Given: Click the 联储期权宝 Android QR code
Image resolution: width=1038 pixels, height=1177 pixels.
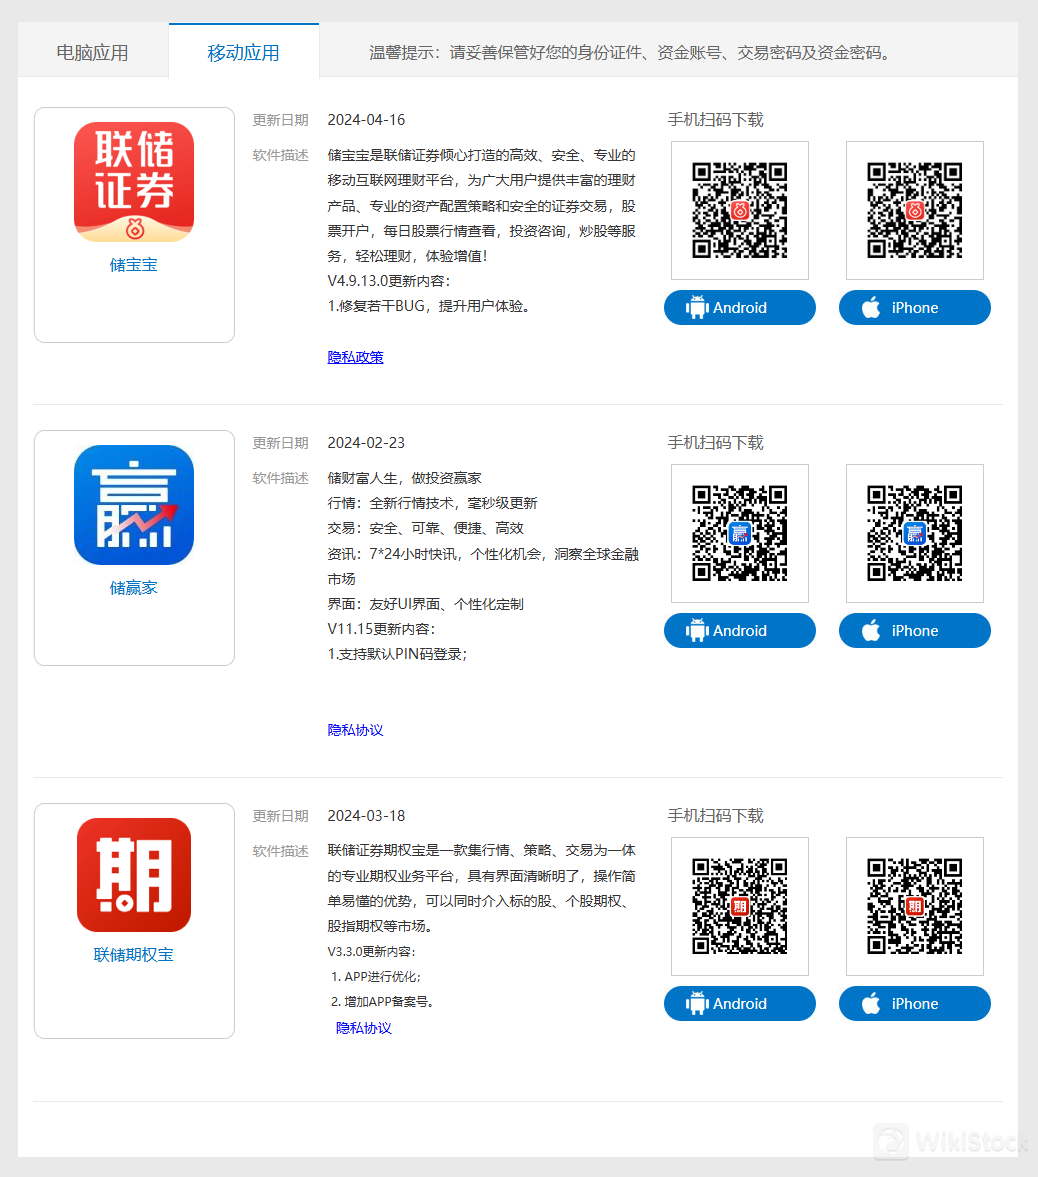Looking at the screenshot, I should pos(739,906).
